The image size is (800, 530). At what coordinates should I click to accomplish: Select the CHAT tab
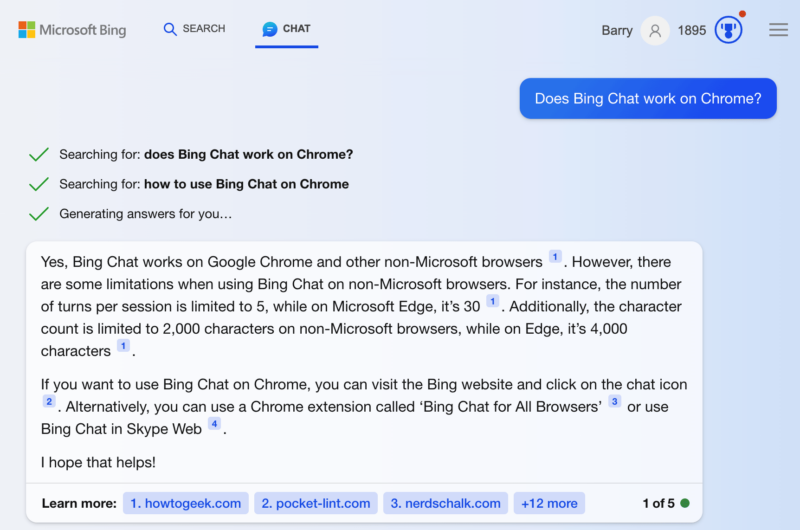286,29
